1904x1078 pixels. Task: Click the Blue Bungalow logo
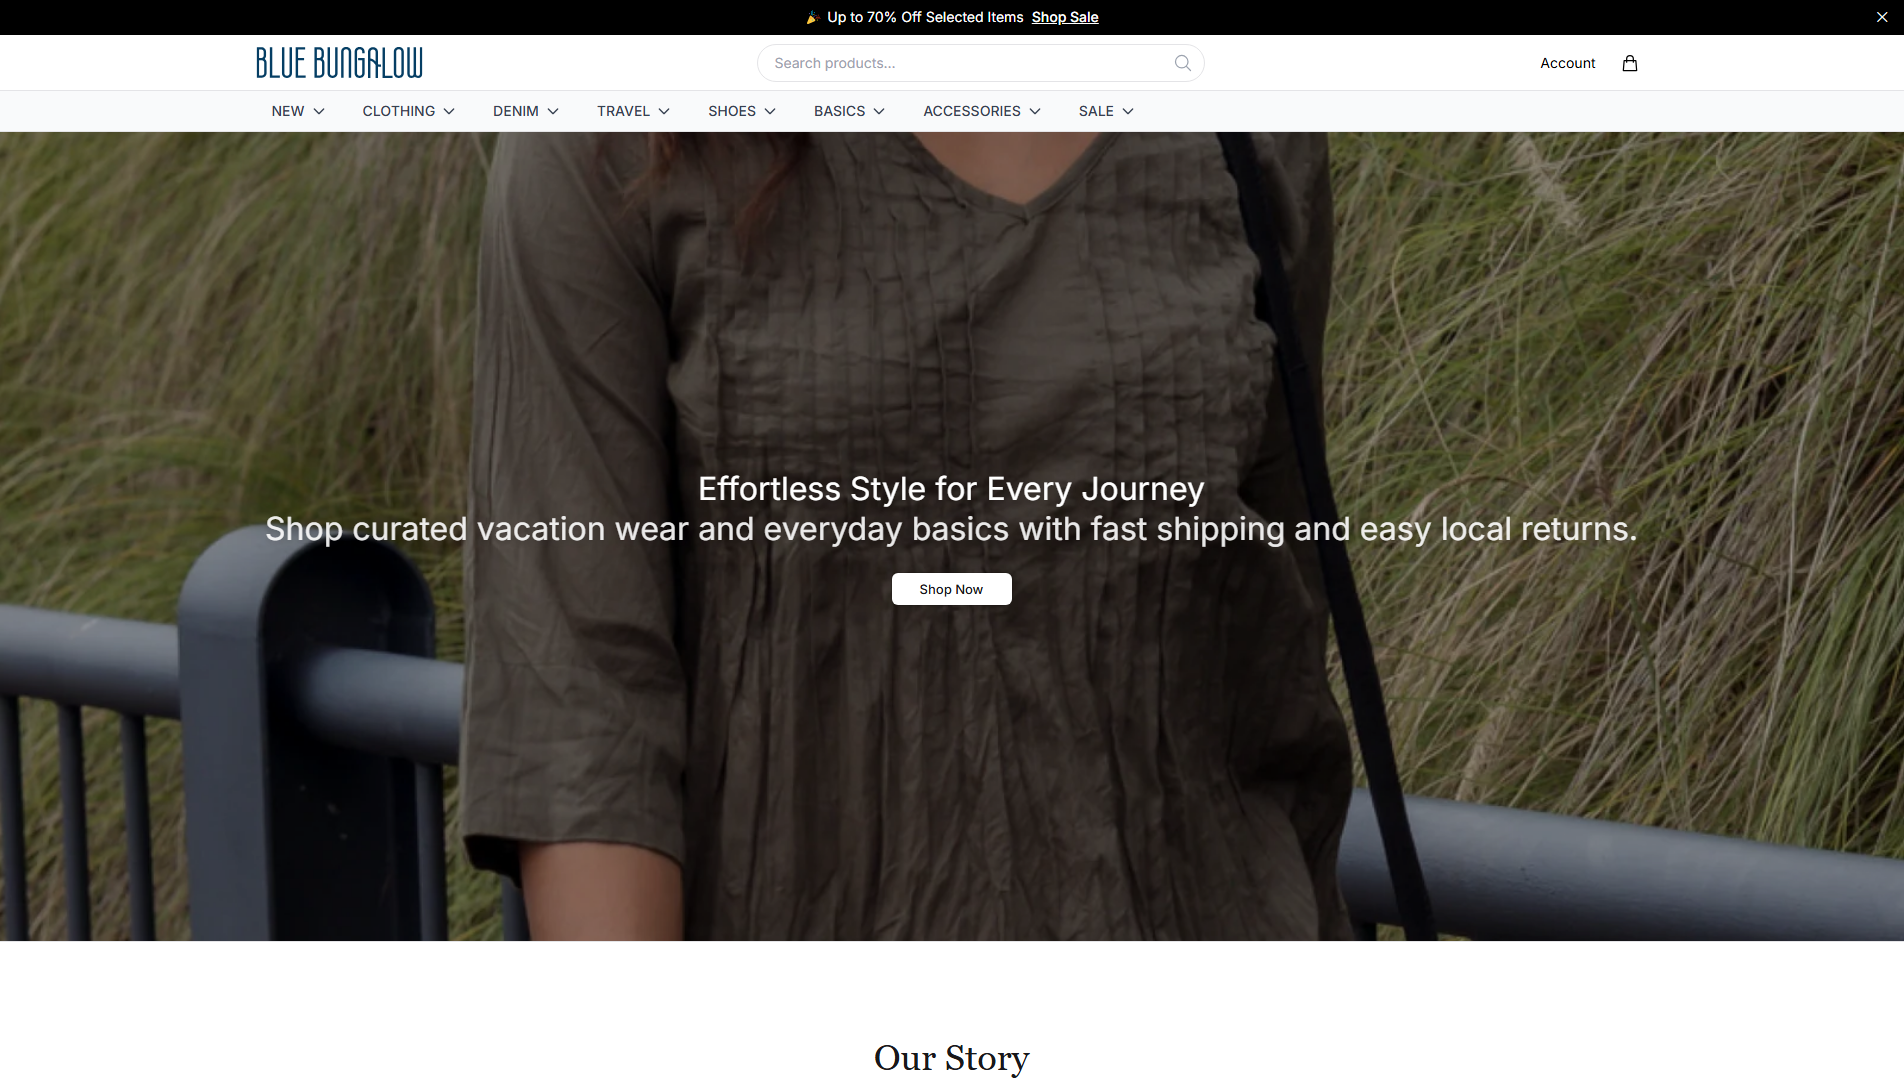pos(339,63)
